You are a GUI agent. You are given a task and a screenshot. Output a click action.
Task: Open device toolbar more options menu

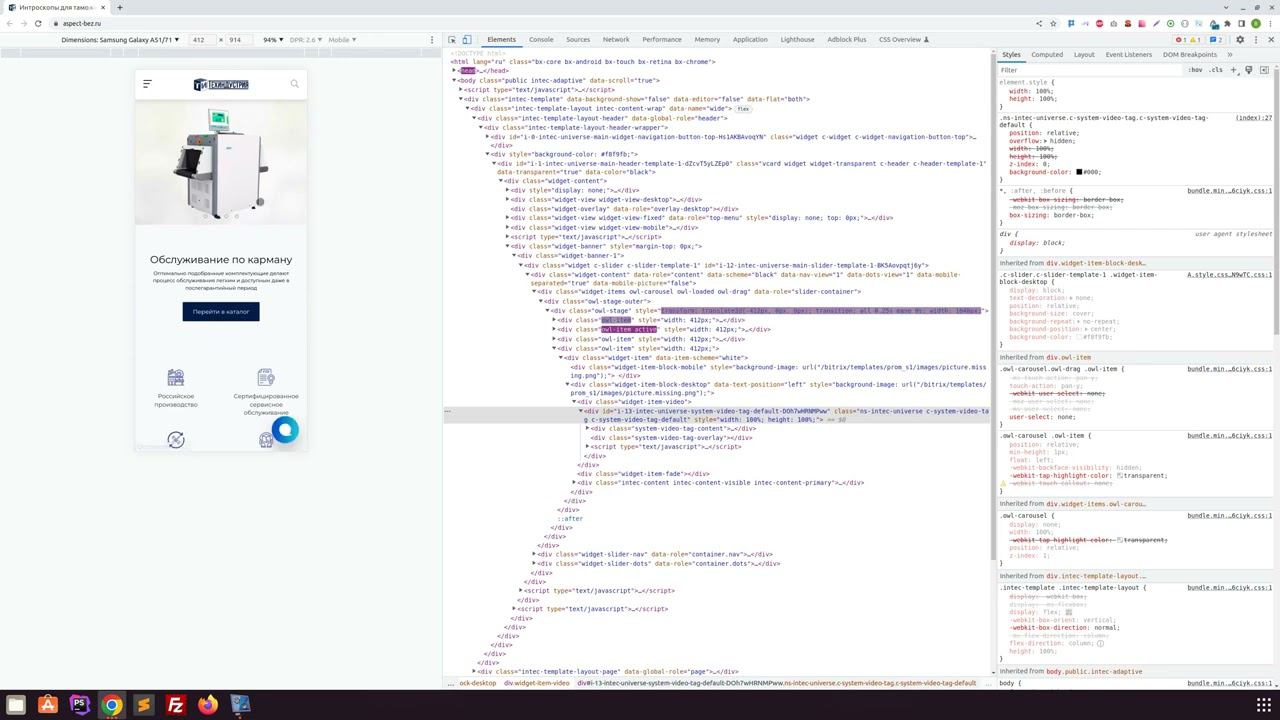coord(432,40)
